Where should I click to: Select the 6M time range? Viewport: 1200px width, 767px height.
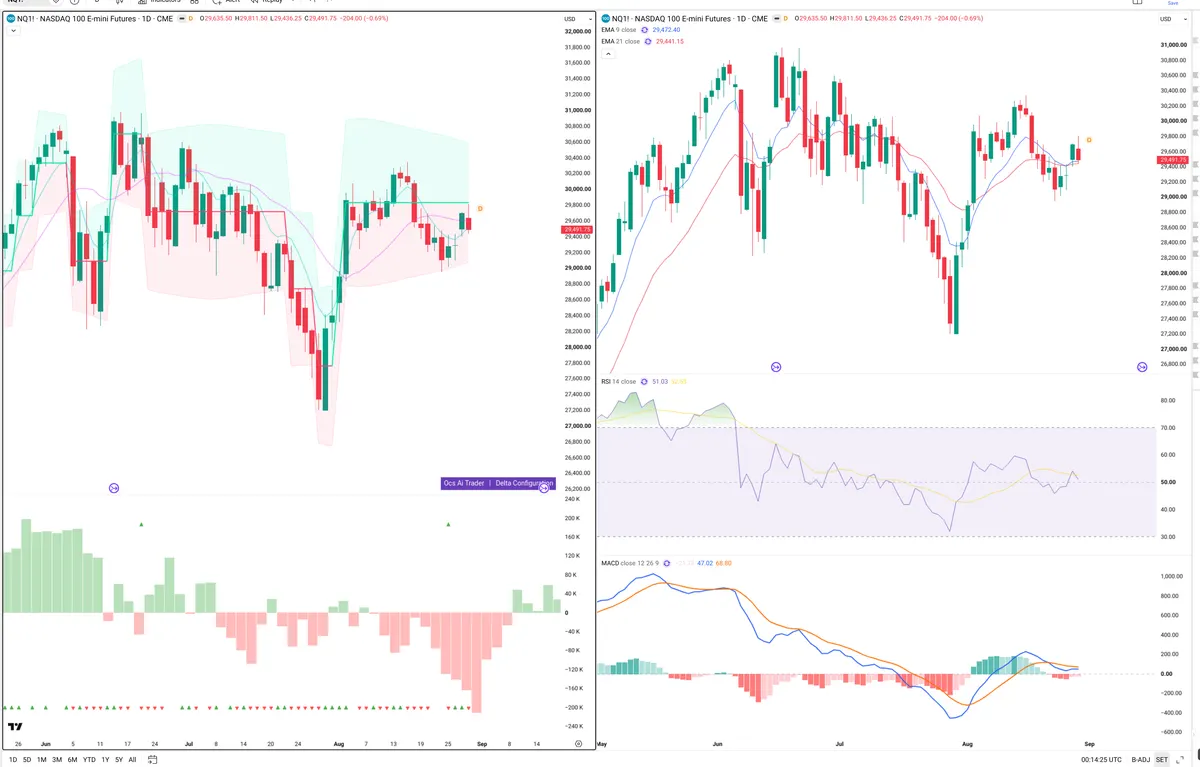(72, 759)
